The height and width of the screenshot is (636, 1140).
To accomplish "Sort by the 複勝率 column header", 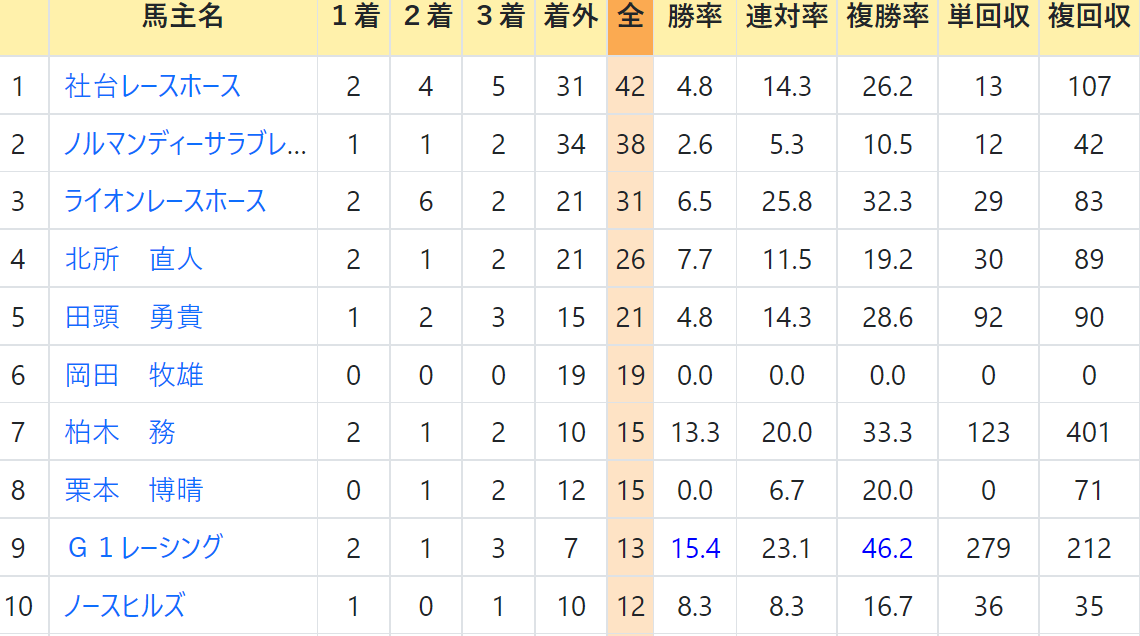I will tap(888, 16).
